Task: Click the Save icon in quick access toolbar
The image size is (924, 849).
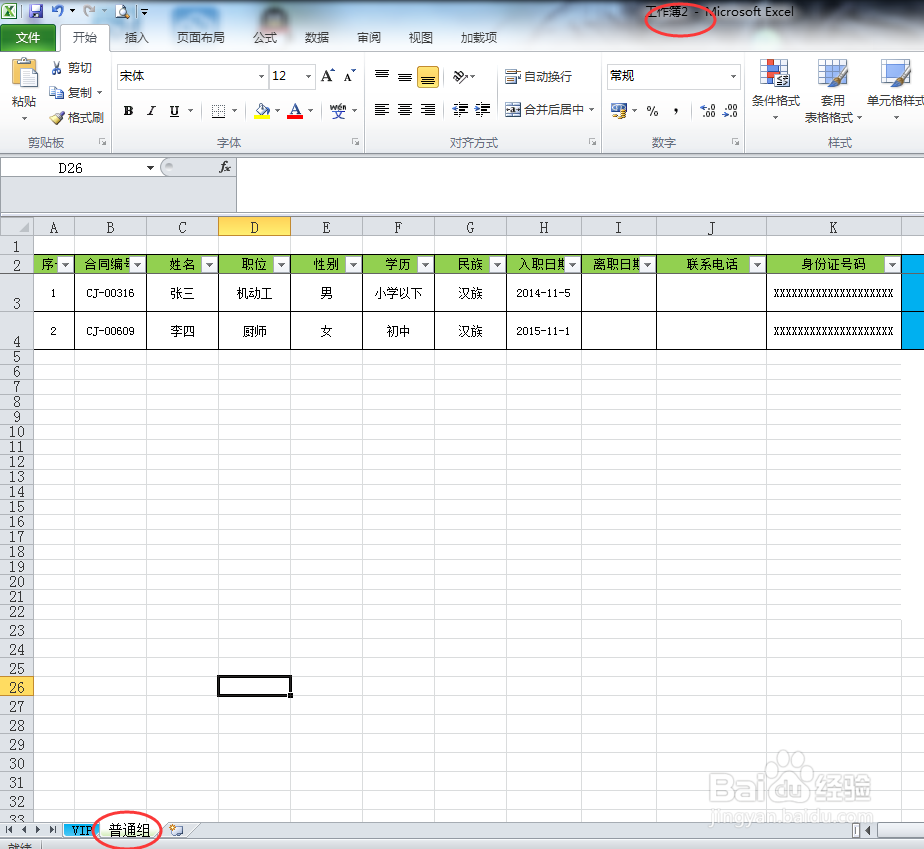Action: click(x=36, y=11)
